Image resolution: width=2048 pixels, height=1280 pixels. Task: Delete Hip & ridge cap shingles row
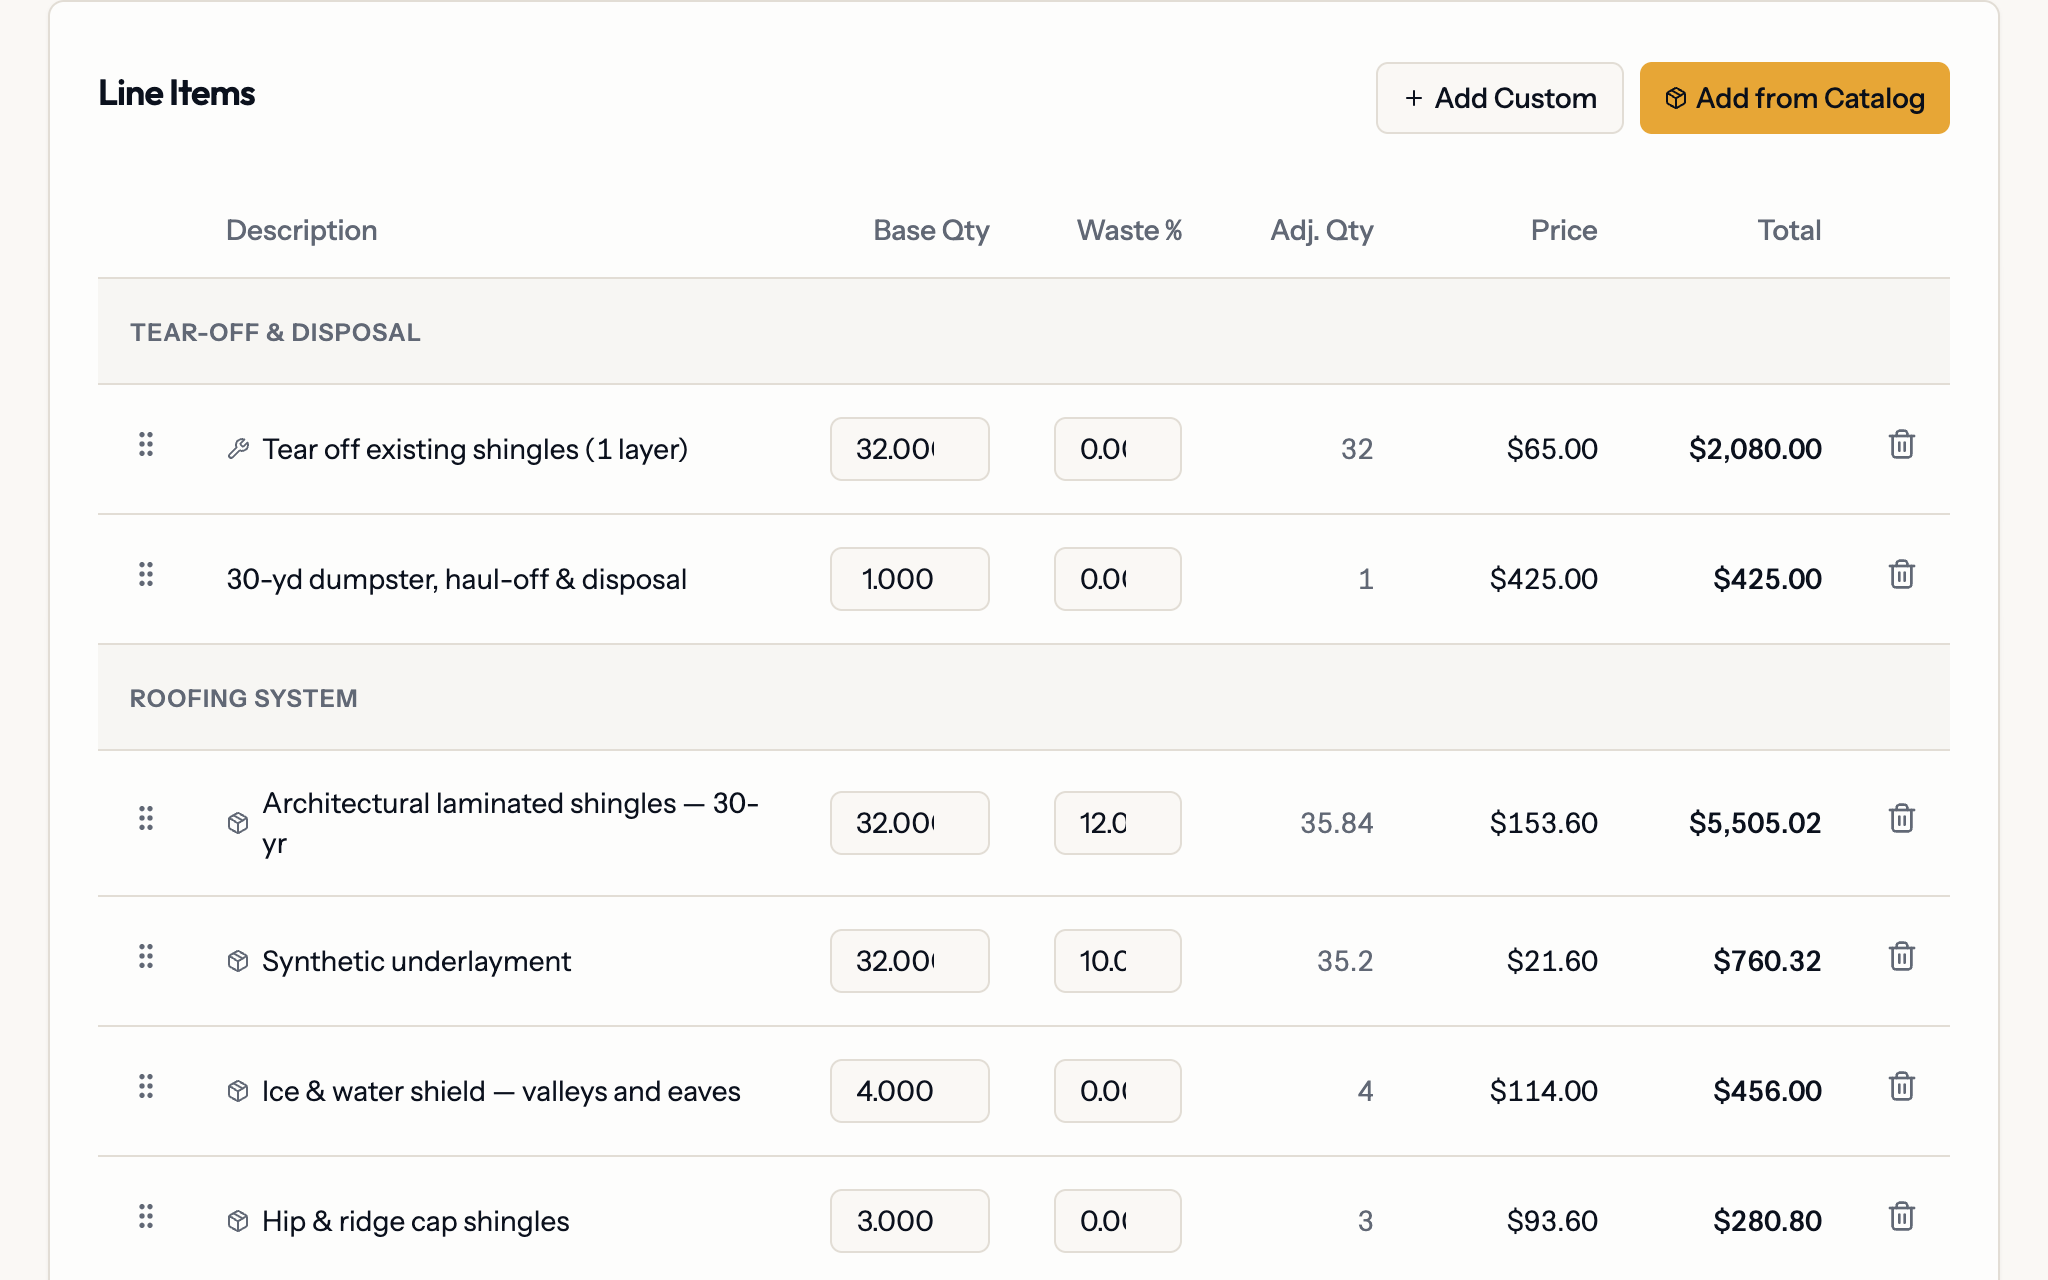(x=1901, y=1217)
